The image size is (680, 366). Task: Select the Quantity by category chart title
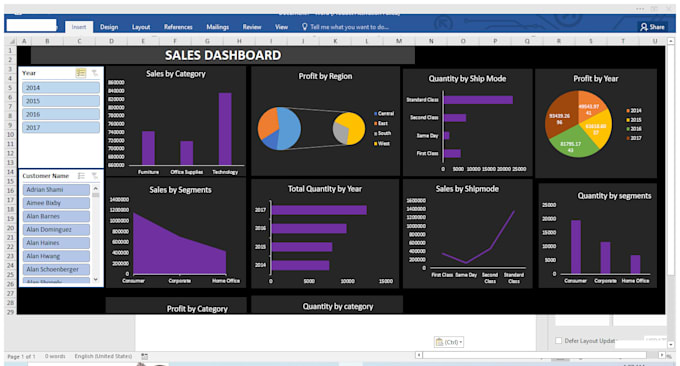pos(338,307)
